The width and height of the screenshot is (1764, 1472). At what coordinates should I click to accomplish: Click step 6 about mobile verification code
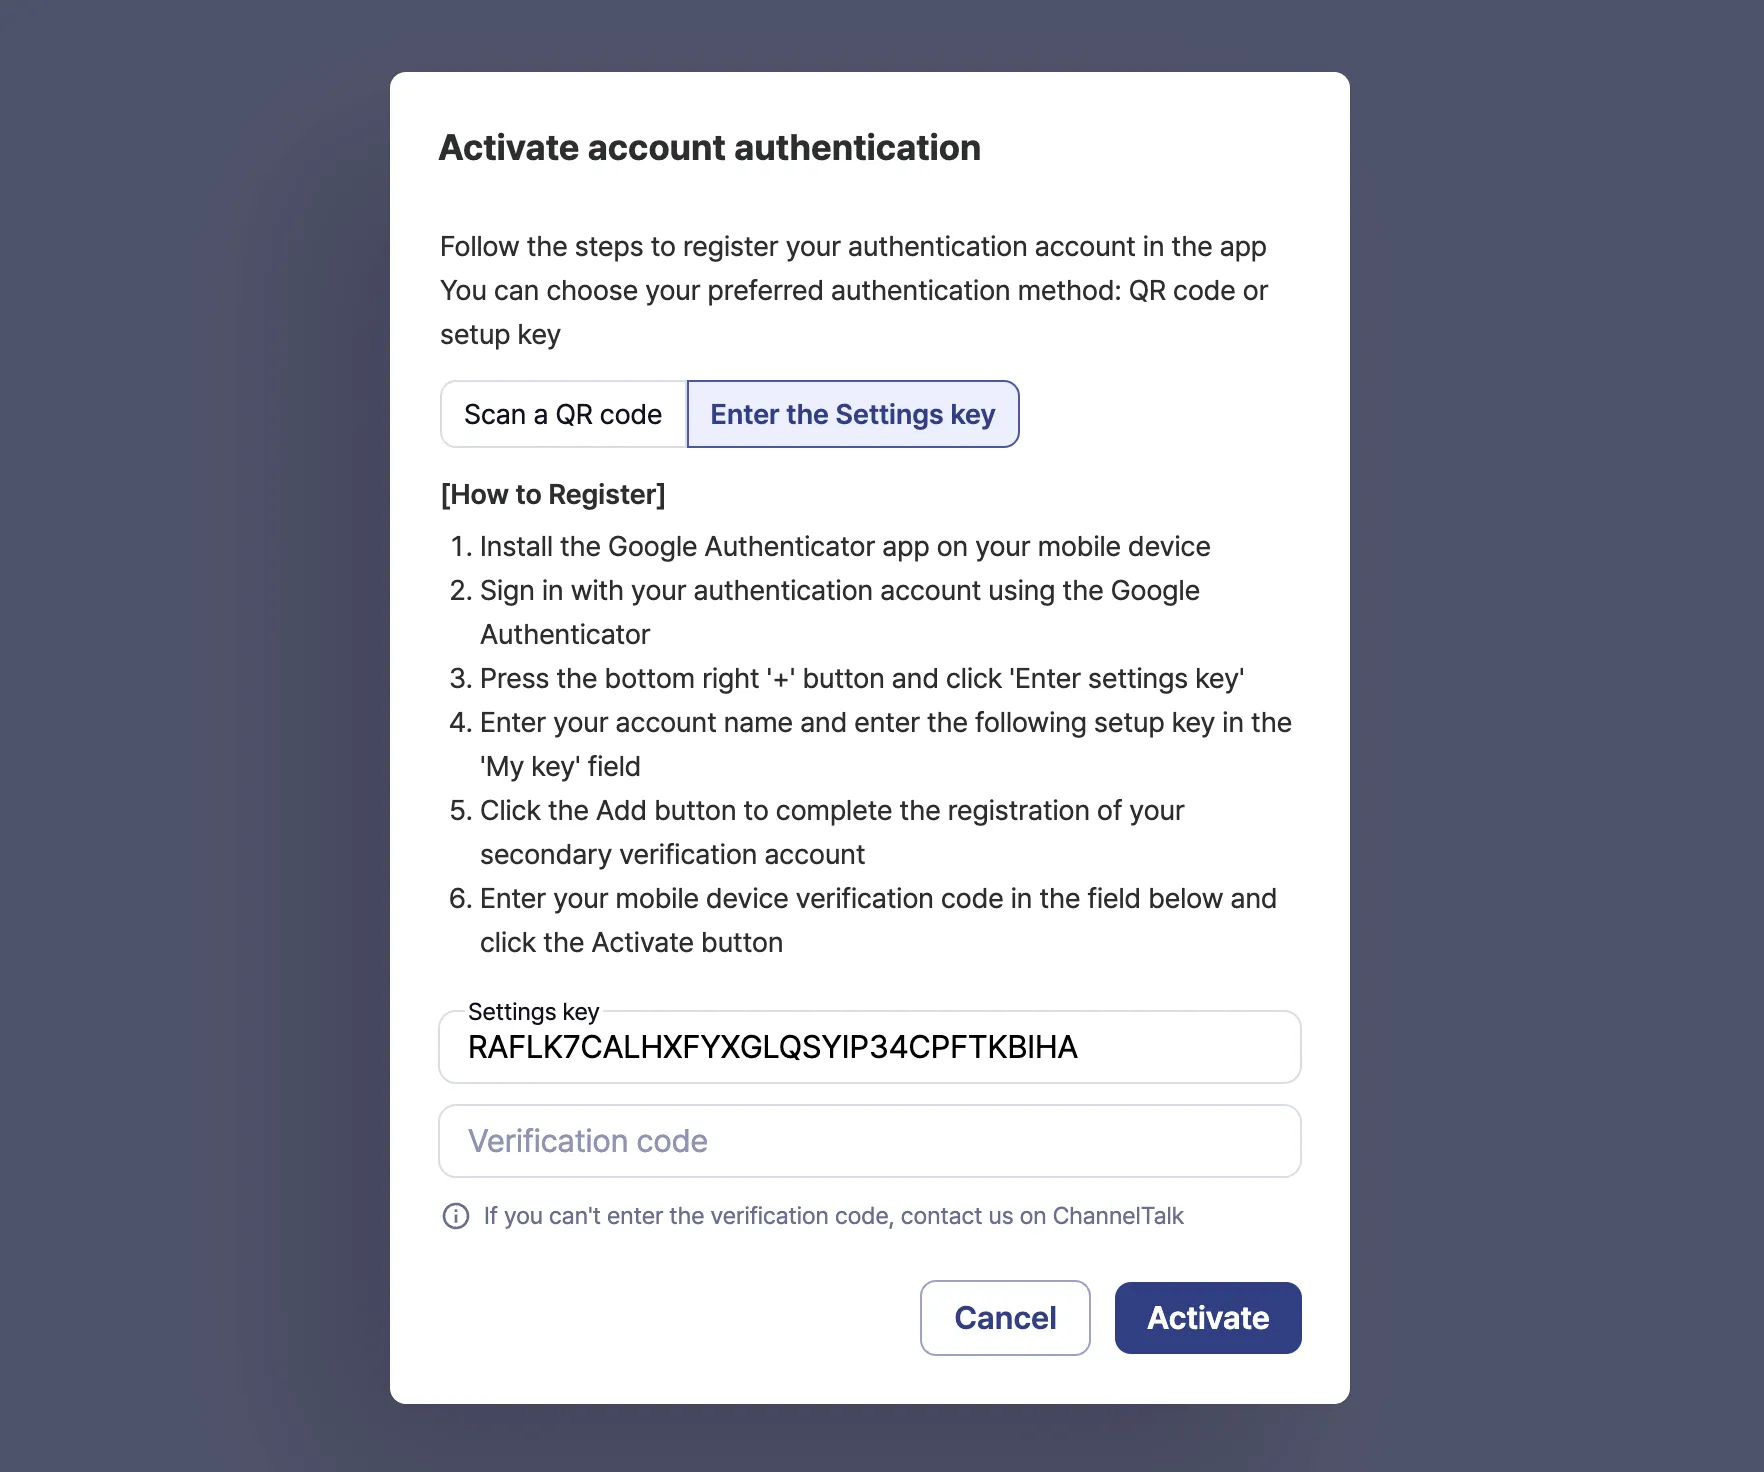(x=877, y=899)
